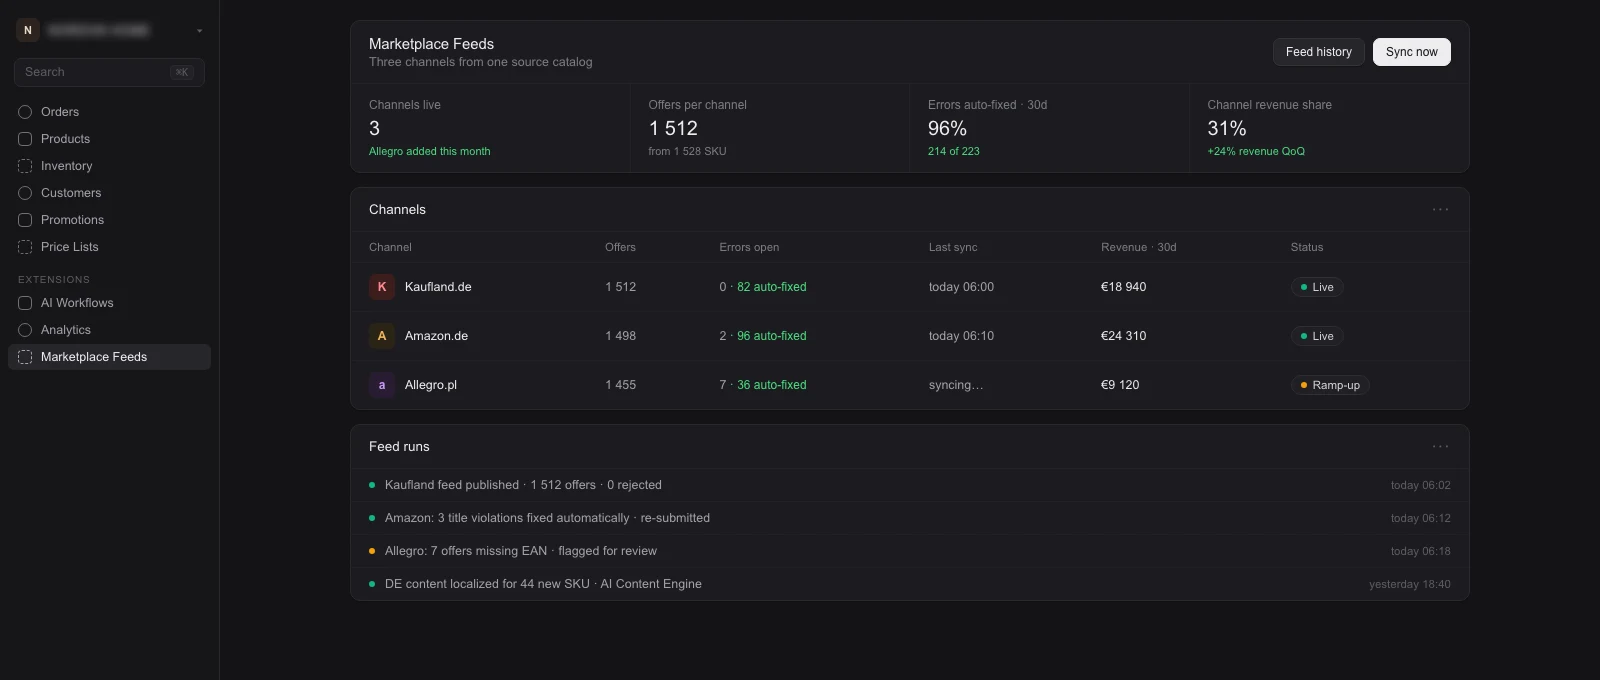Click the Allegro.pl logo badge
This screenshot has width=1600, height=680.
click(x=381, y=385)
